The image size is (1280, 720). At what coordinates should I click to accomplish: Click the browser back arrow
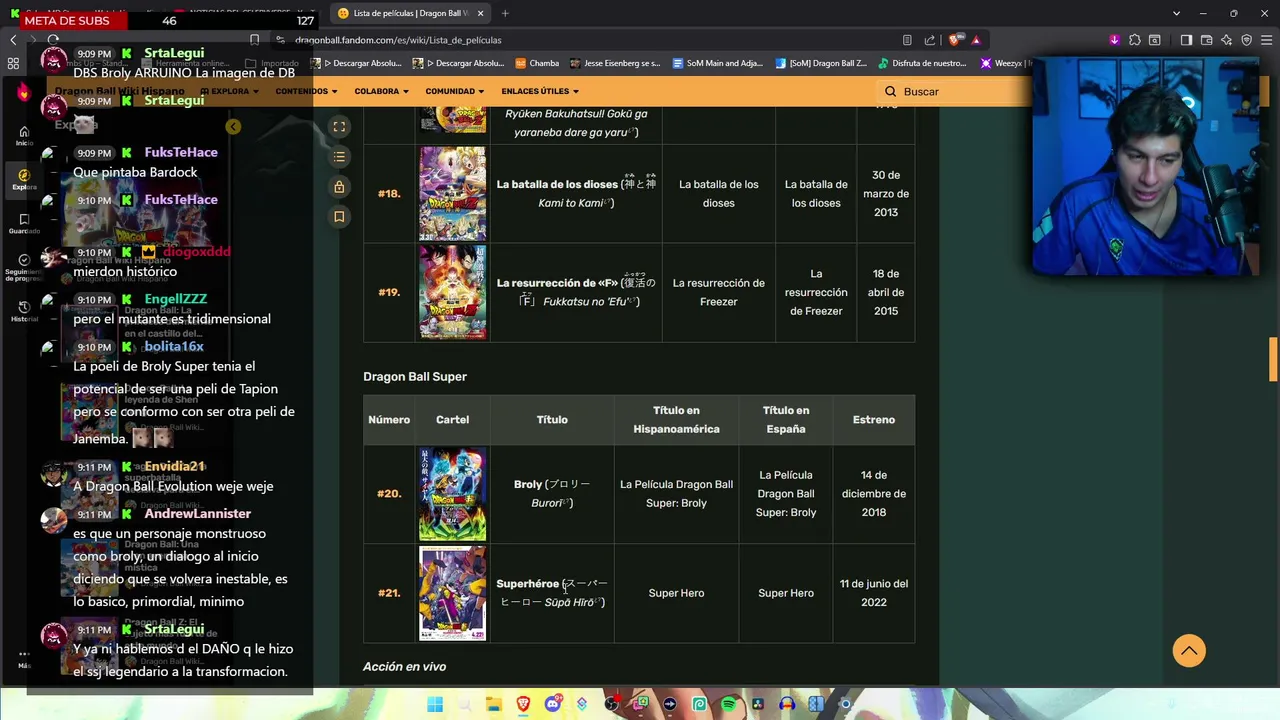(13, 40)
